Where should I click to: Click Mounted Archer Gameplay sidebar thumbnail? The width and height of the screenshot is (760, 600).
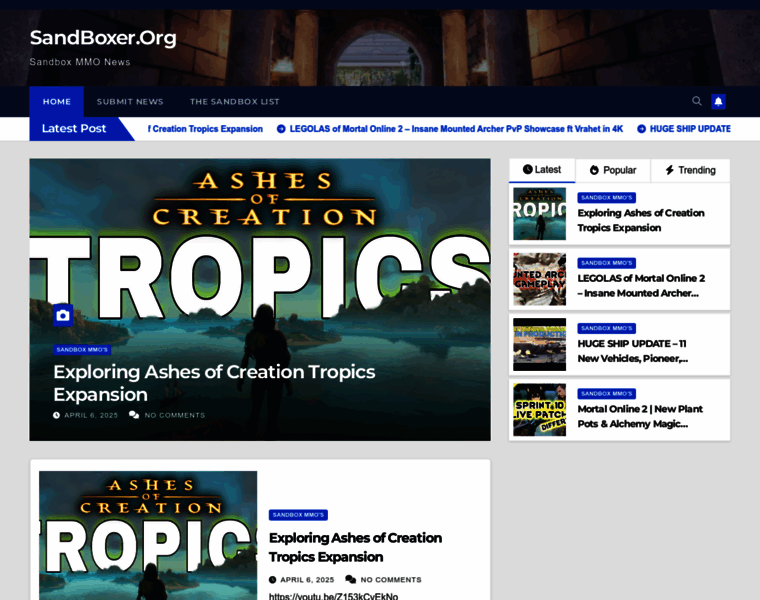tap(539, 279)
